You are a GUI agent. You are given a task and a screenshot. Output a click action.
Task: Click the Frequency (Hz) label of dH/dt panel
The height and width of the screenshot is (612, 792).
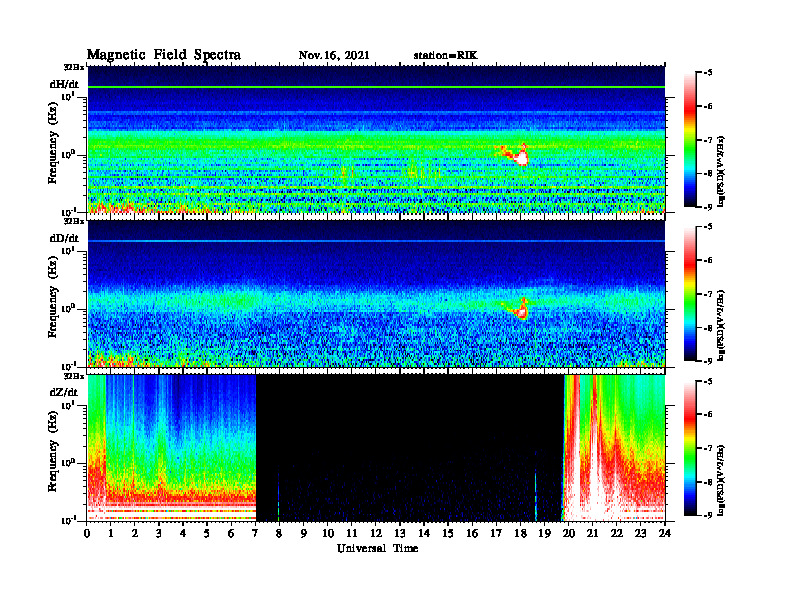53,143
